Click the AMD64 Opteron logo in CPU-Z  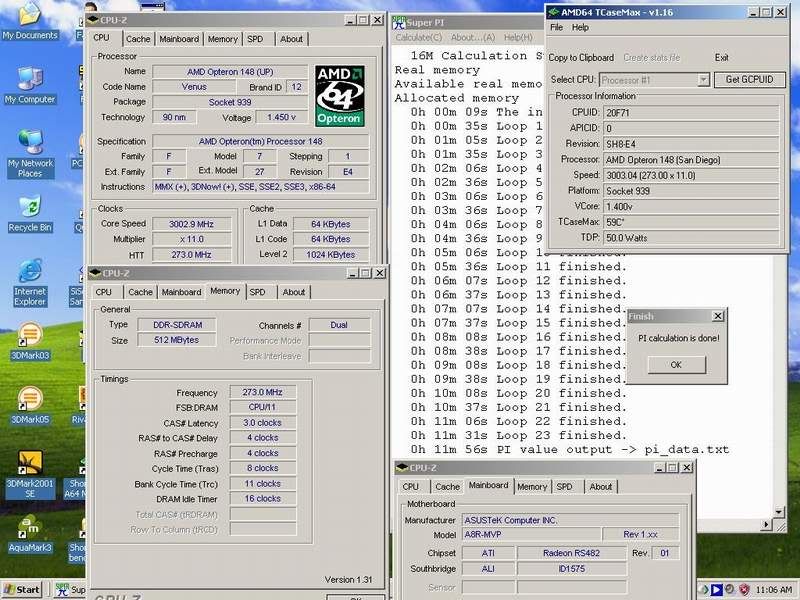click(340, 96)
